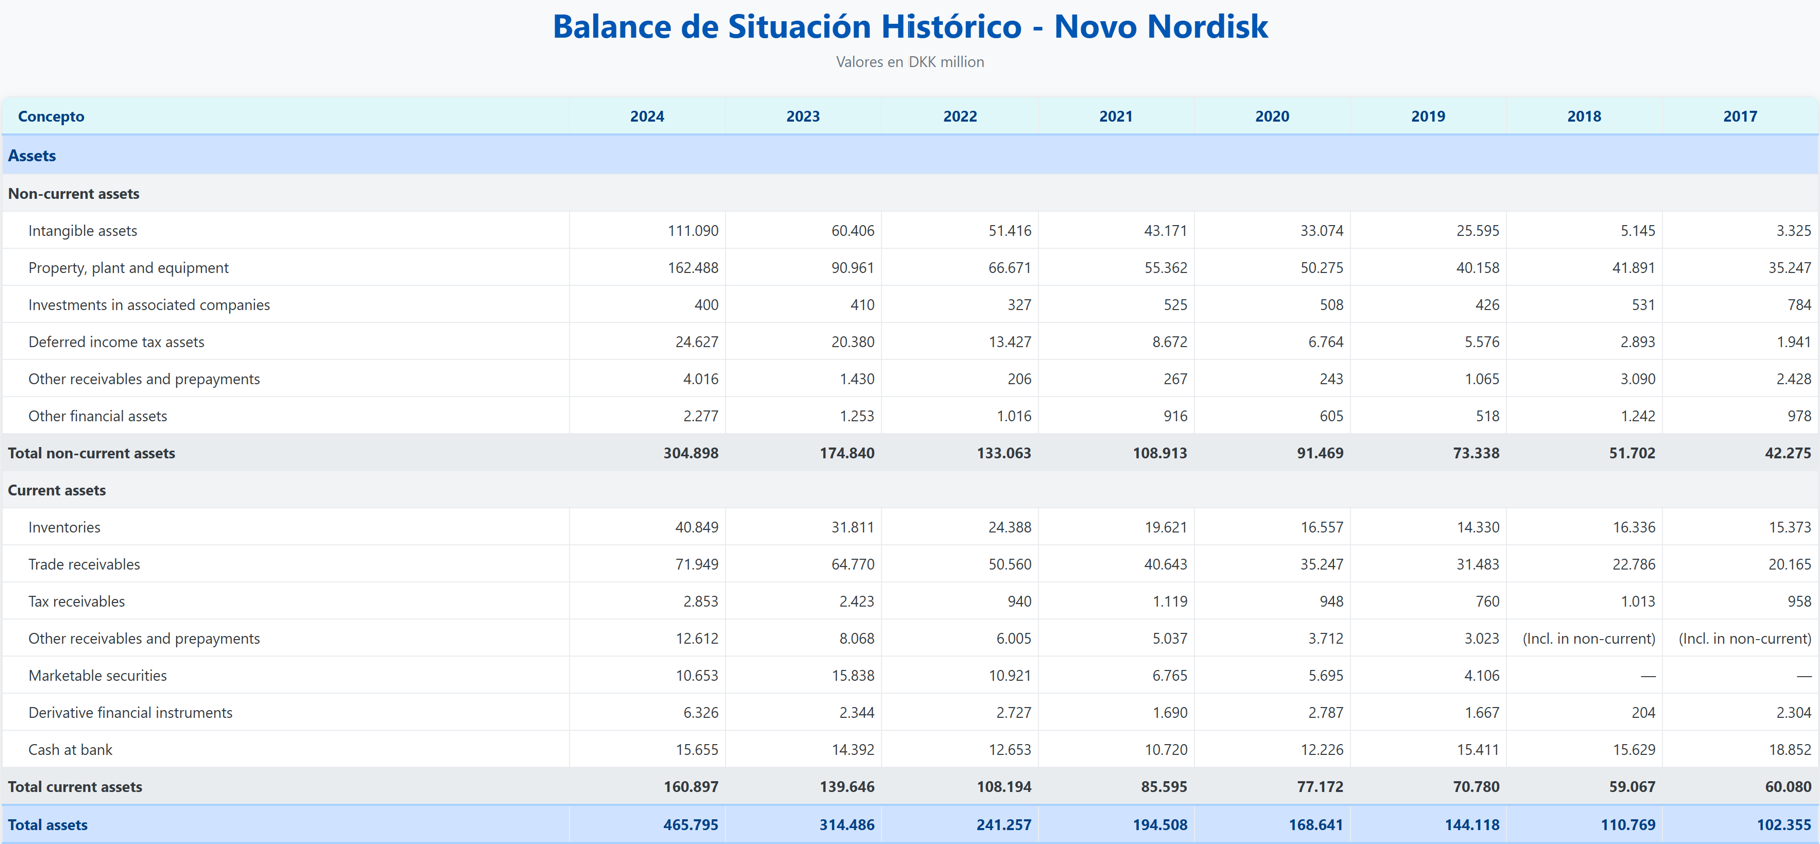Select 2017 '(Incl. in non-current)' cell
Viewport: 1820px width, 844px height.
click(x=1745, y=638)
